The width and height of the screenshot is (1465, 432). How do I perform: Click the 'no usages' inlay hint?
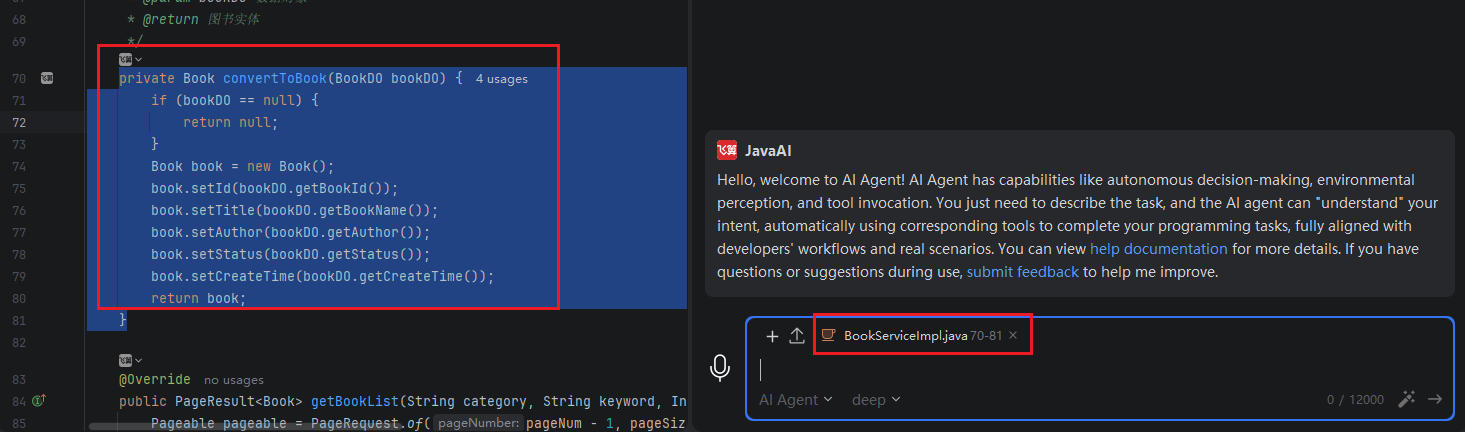234,380
